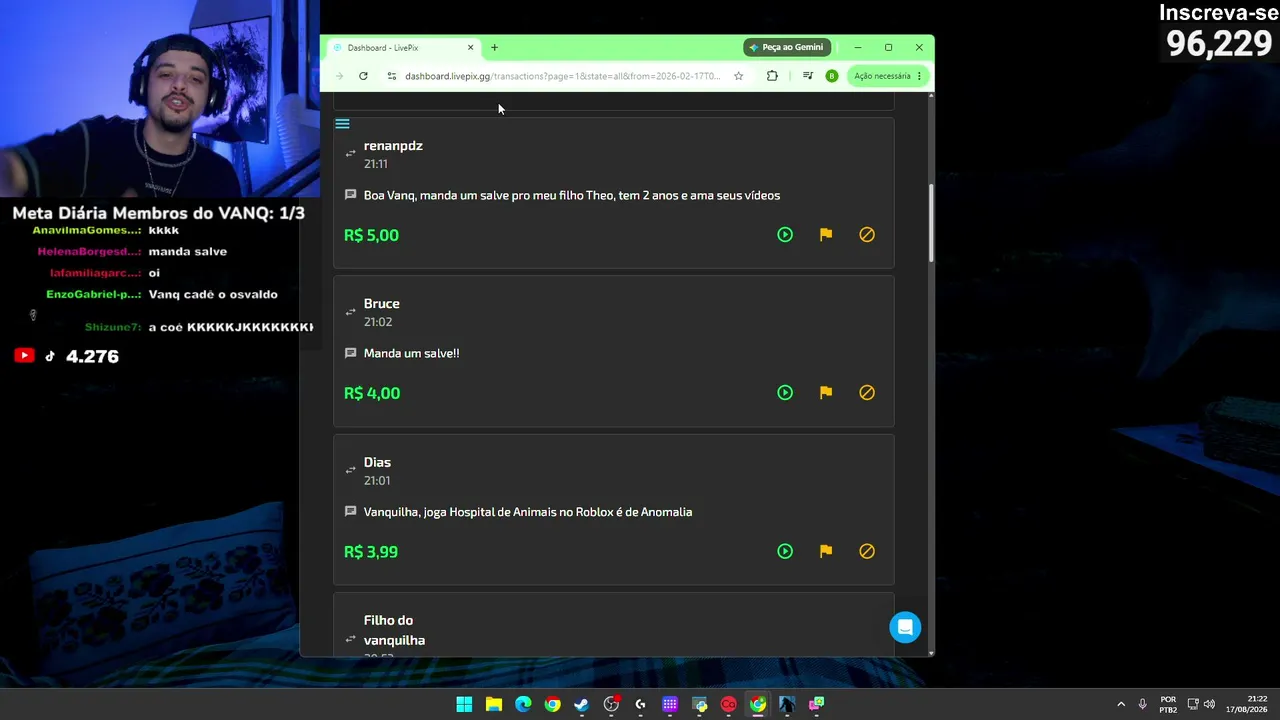Close the 'Dashboard - LivePix' tab

470,48
